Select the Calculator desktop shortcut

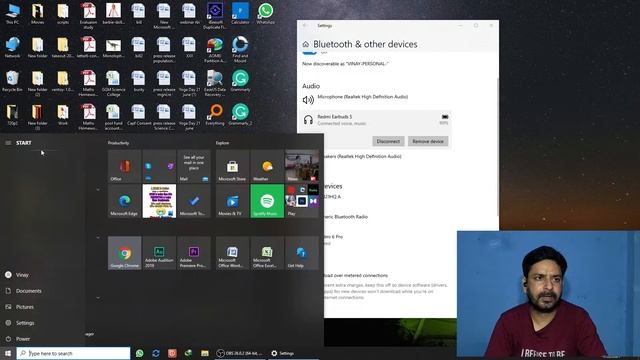coord(240,13)
